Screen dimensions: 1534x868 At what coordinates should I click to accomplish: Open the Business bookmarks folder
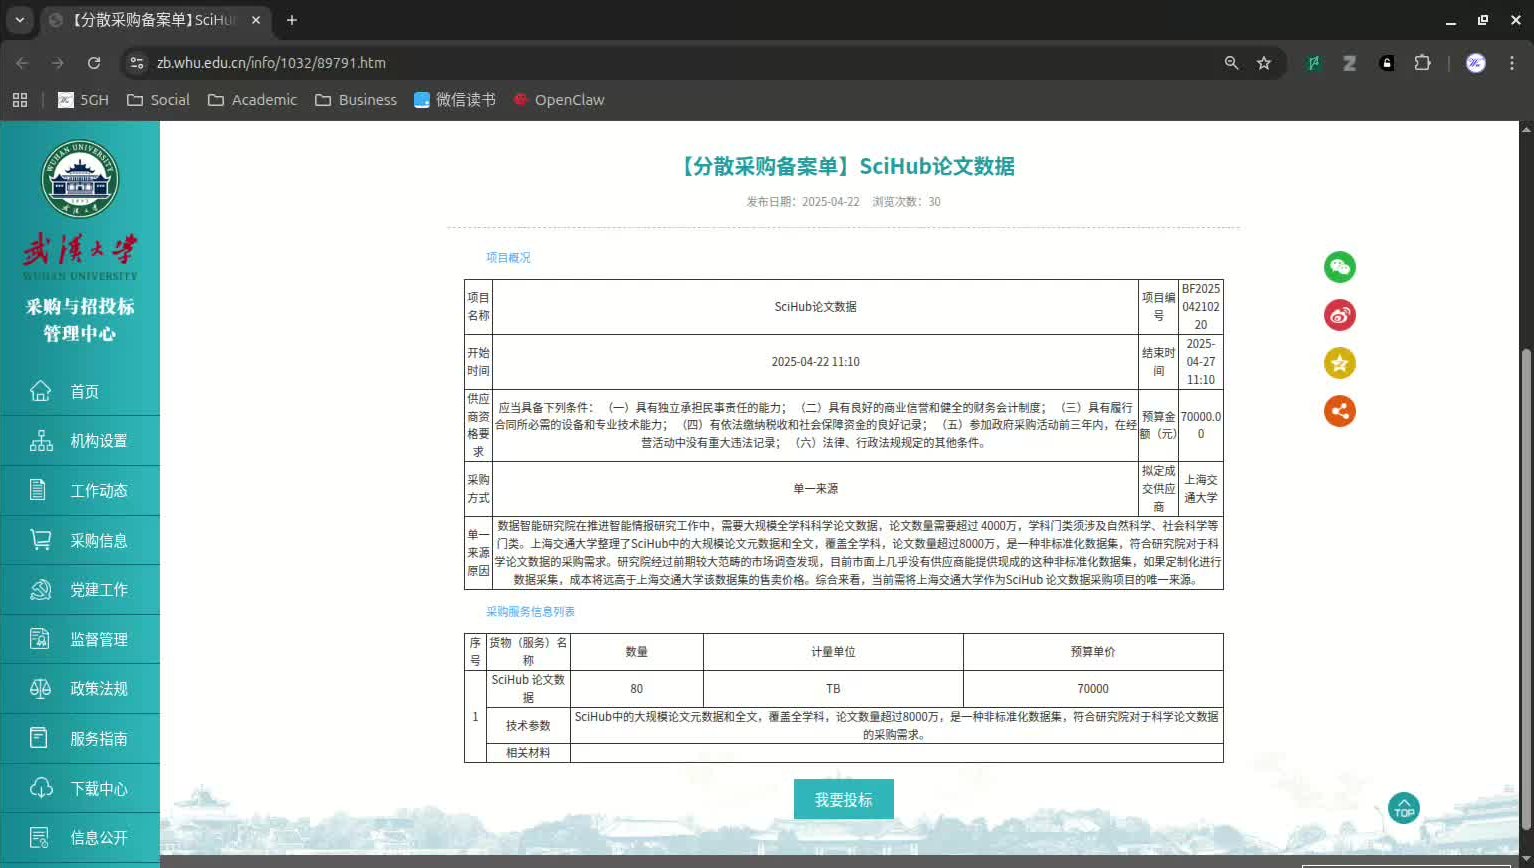point(356,100)
